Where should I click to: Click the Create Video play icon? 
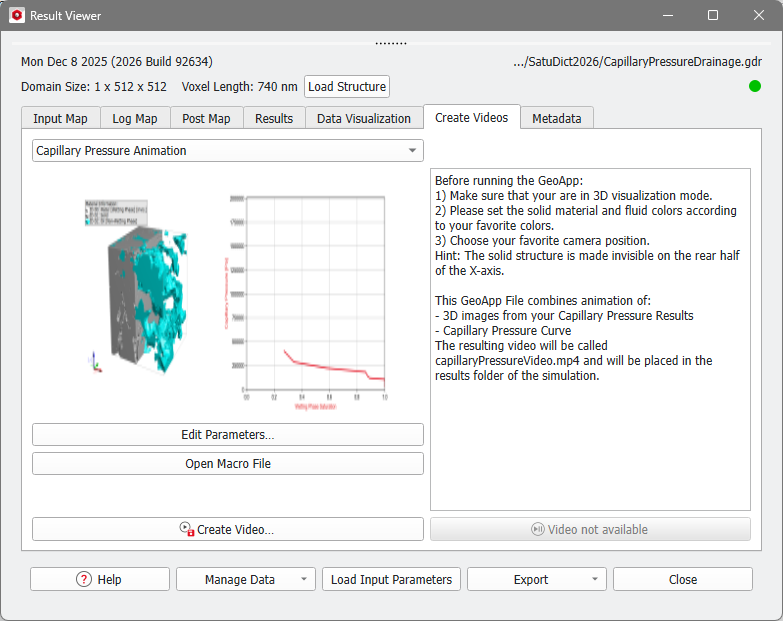[x=186, y=529]
